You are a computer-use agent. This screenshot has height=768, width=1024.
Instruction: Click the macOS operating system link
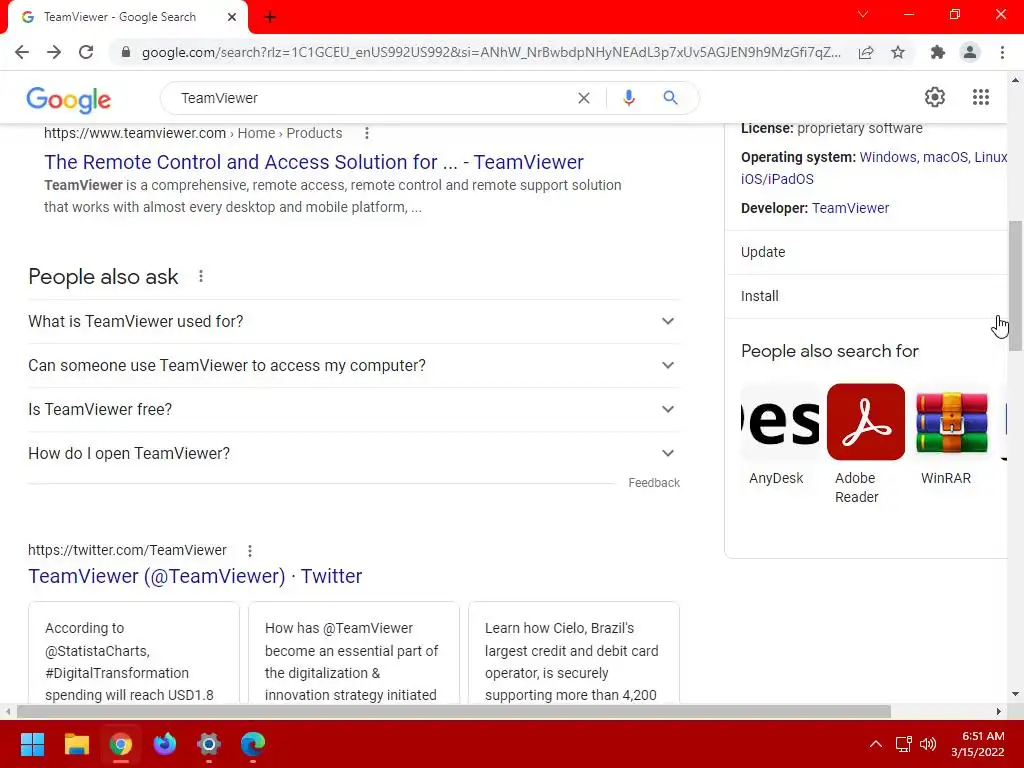pos(945,157)
